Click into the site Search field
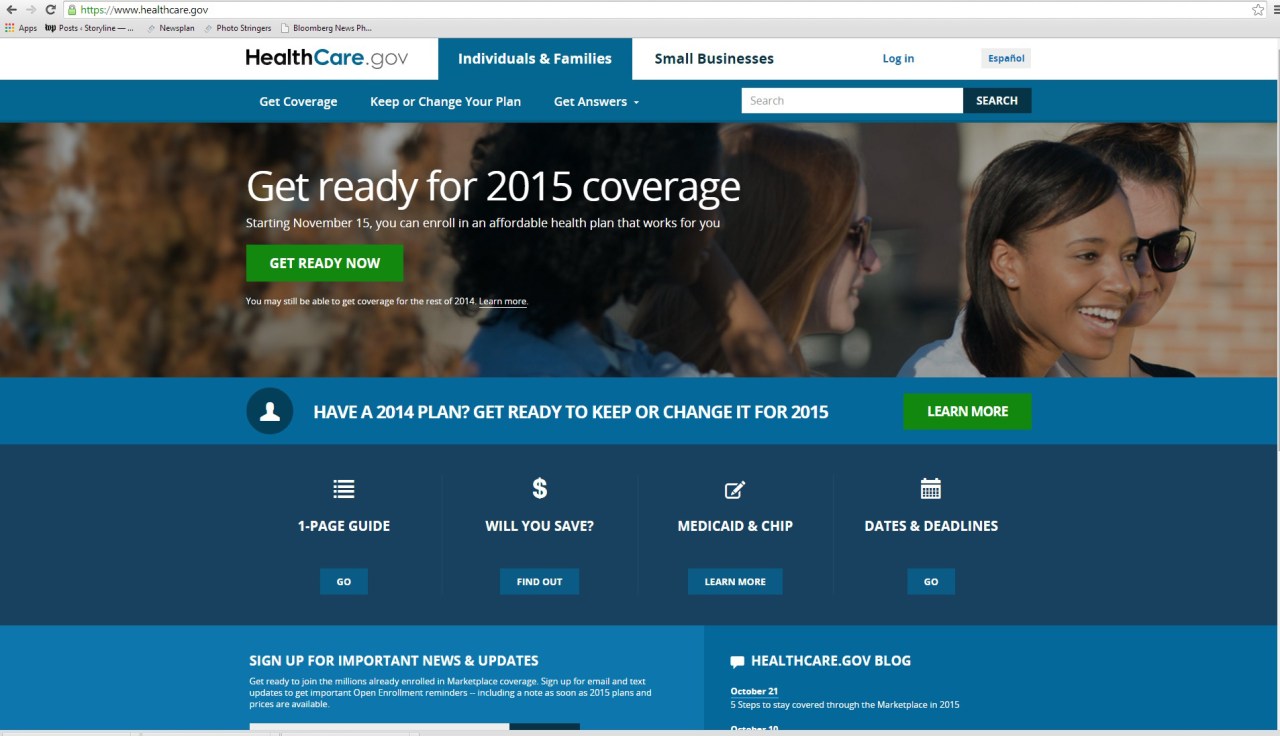Image resolution: width=1280 pixels, height=736 pixels. [852, 101]
